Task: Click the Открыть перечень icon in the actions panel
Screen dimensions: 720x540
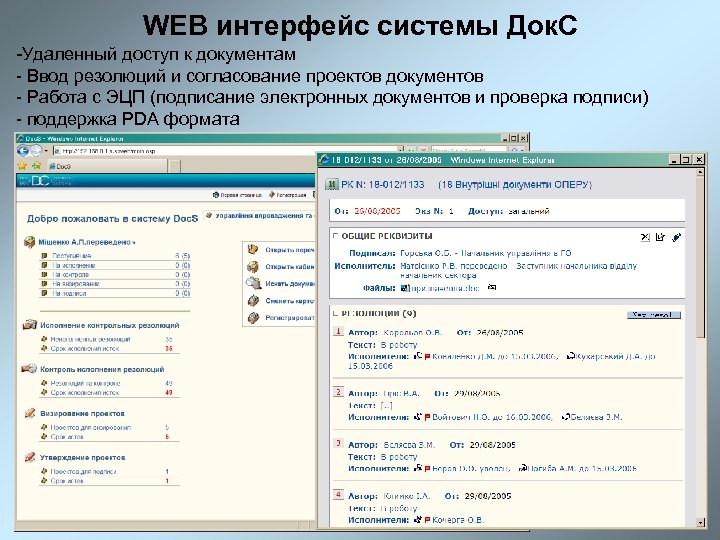Action: coord(253,249)
